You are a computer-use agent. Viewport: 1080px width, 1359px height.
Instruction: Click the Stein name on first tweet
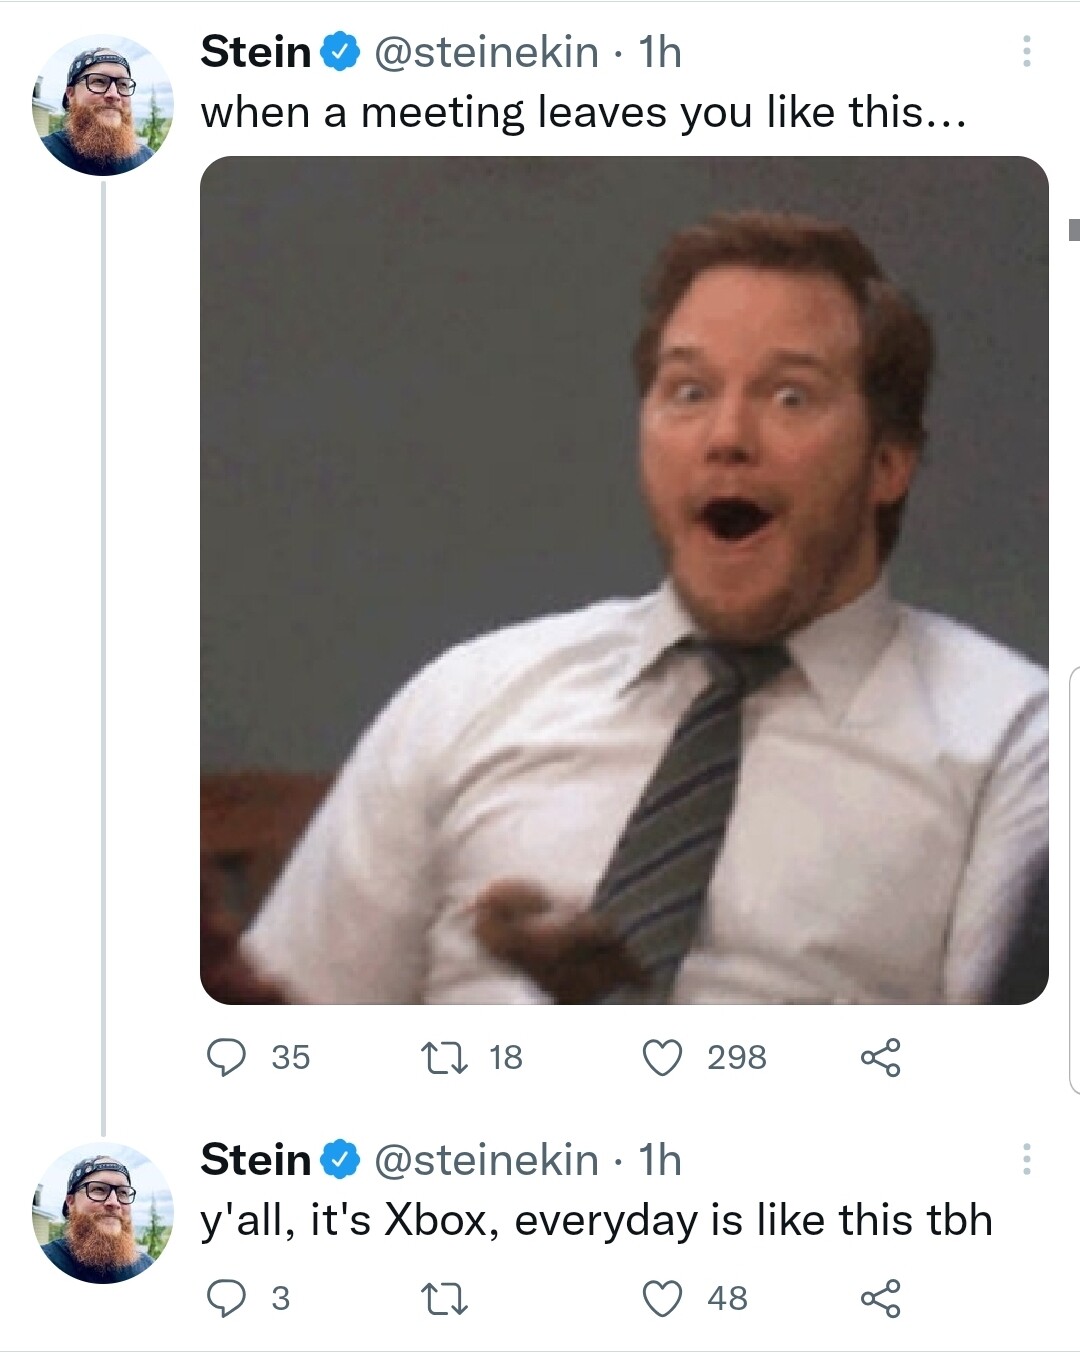point(256,52)
